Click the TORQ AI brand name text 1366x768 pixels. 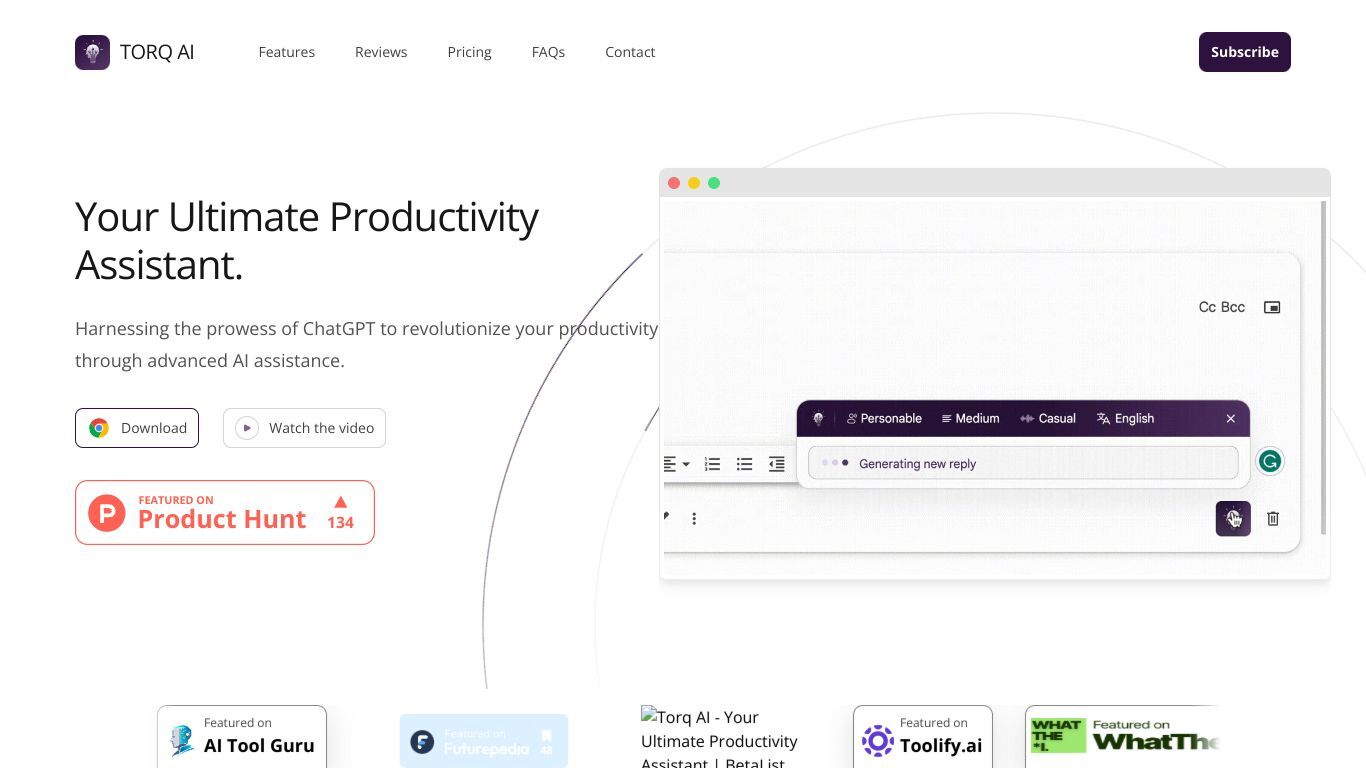coord(157,52)
